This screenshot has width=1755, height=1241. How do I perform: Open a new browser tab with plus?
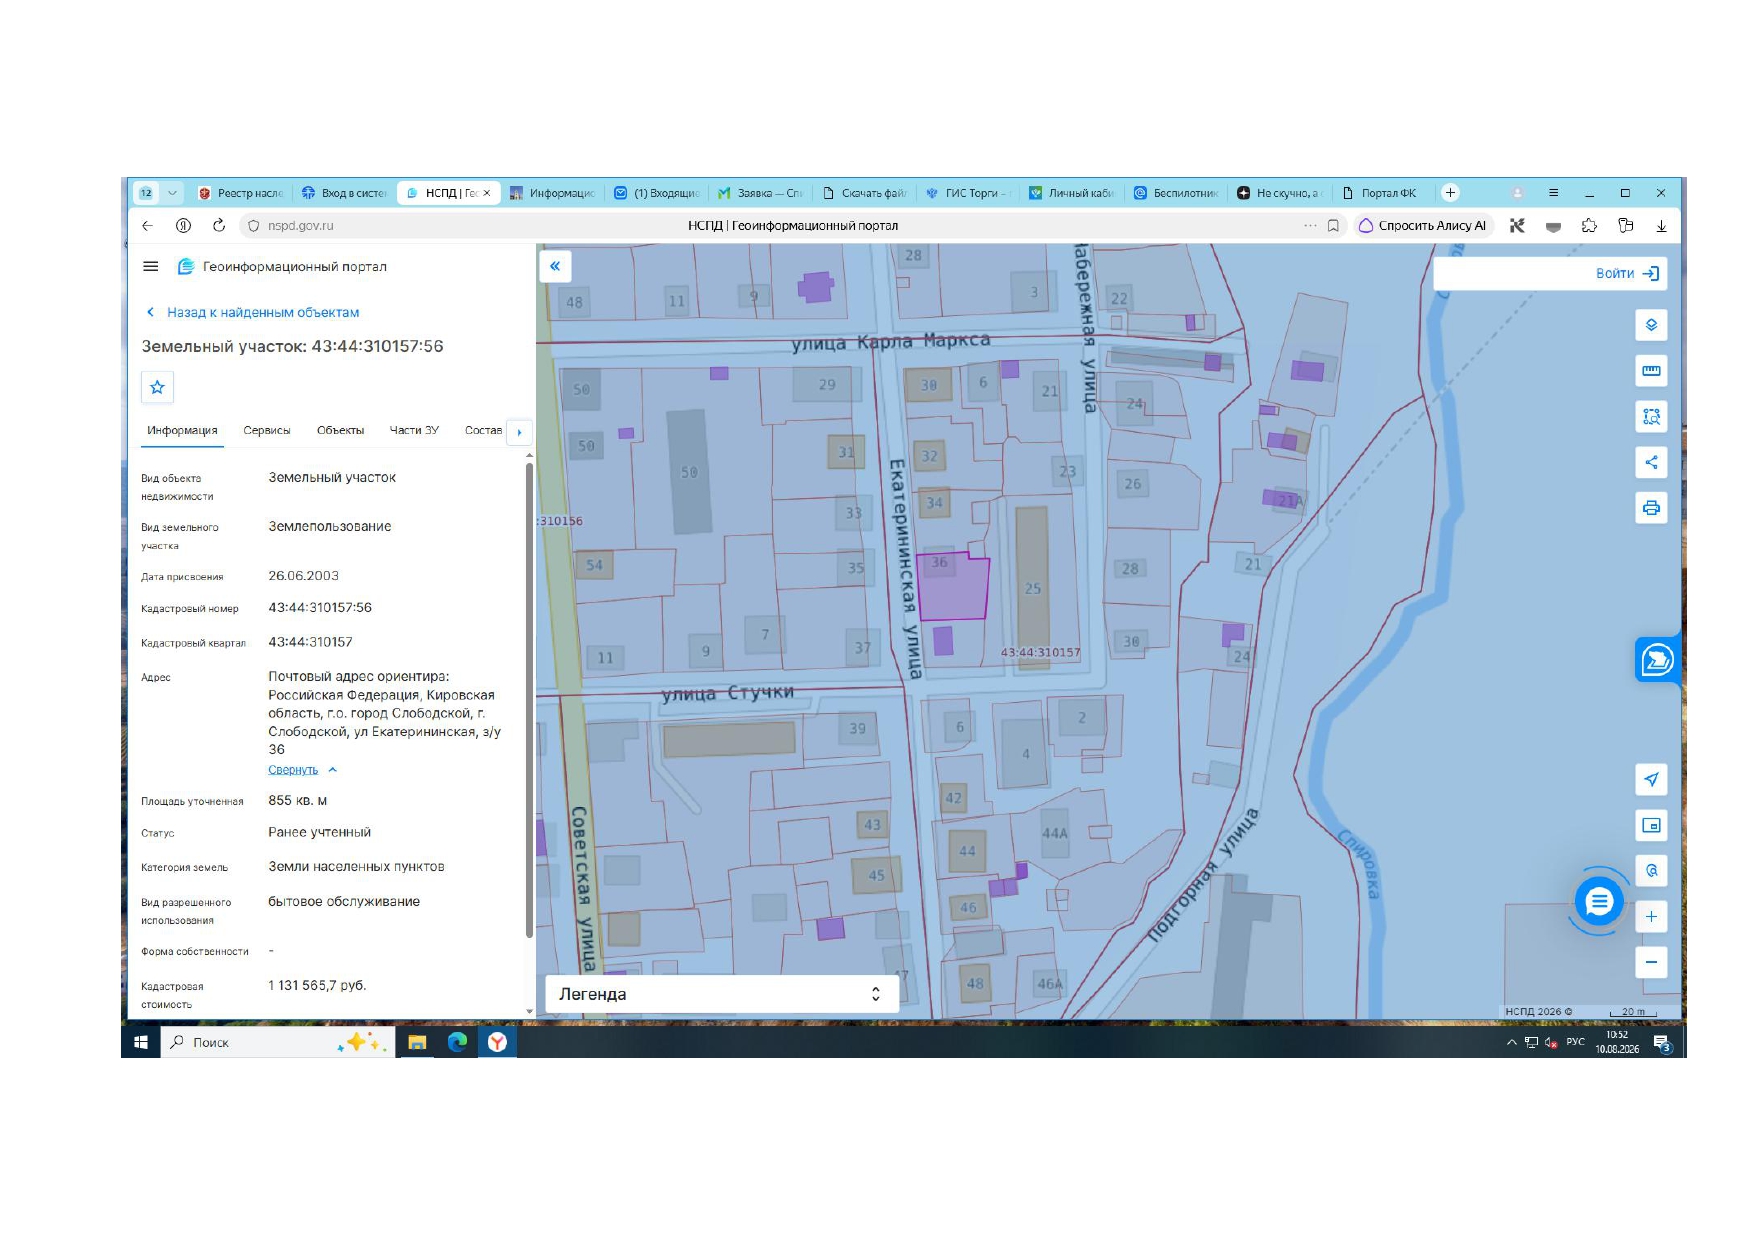[x=1450, y=193]
